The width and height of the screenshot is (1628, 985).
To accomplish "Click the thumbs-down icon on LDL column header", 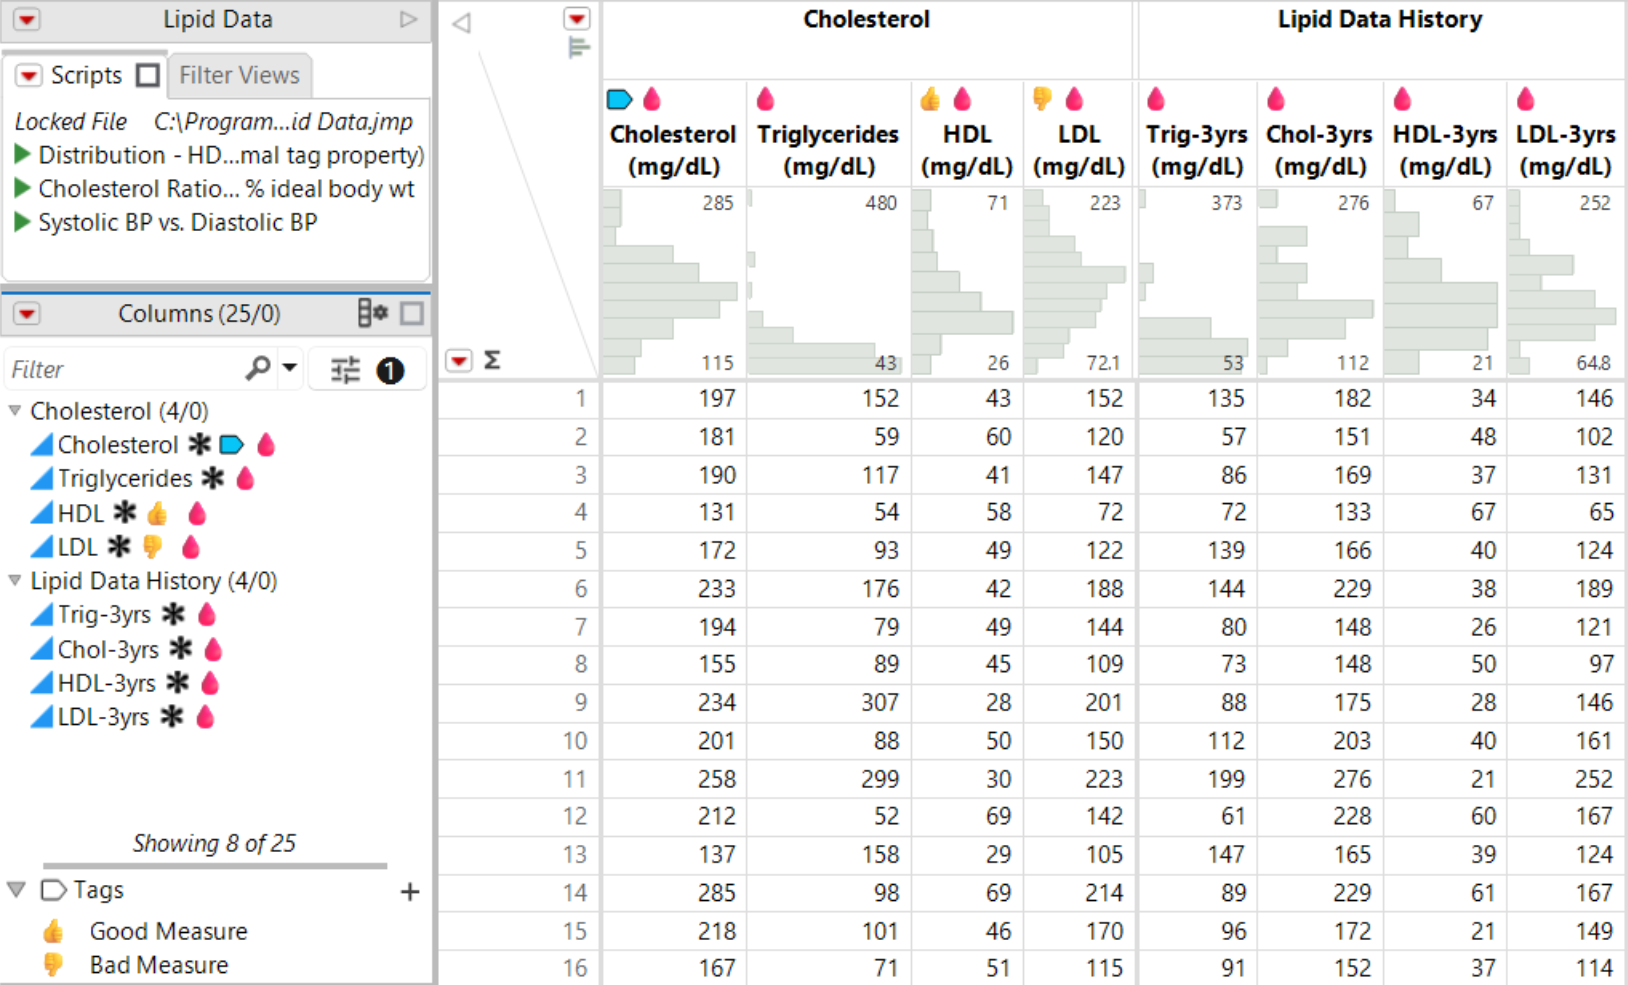I will [x=1043, y=98].
